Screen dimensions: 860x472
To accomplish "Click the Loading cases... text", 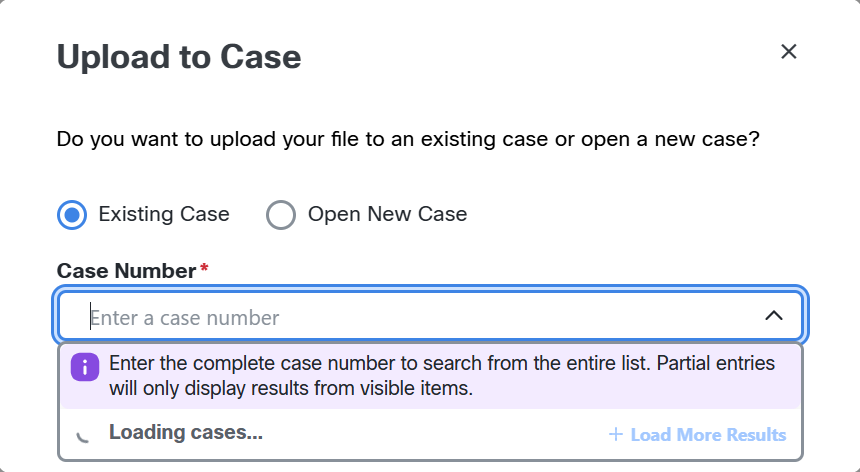I will click(186, 433).
